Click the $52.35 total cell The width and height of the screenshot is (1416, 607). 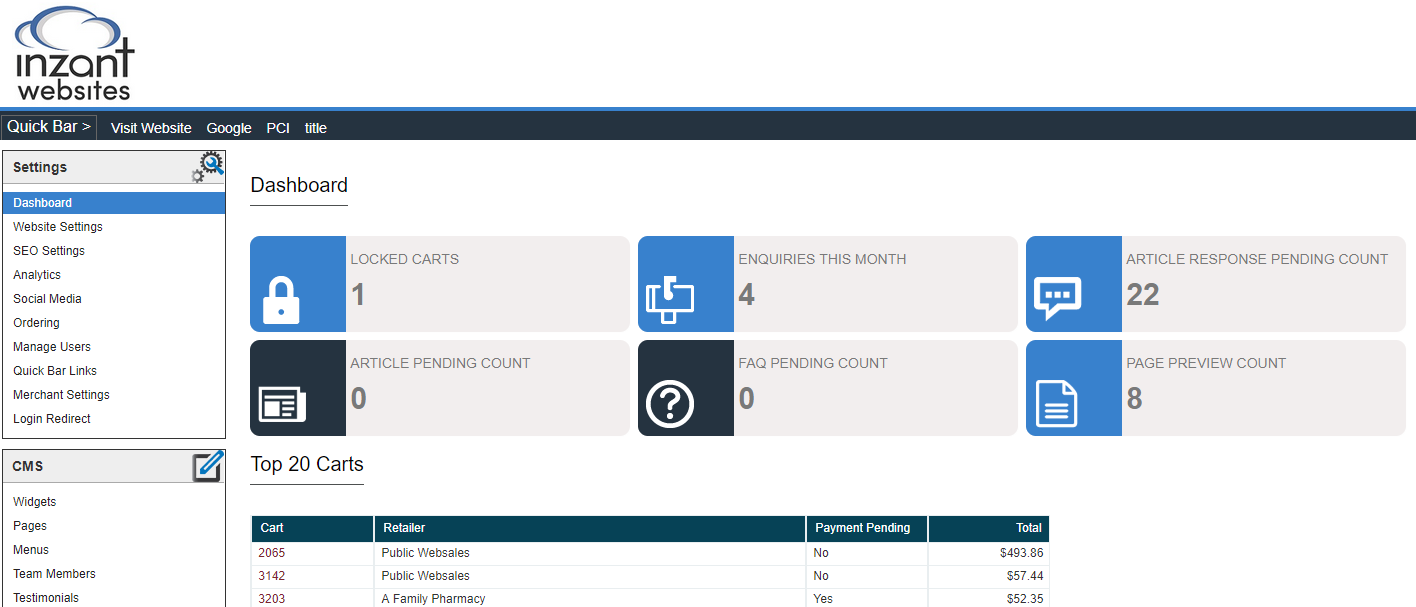[x=989, y=599]
